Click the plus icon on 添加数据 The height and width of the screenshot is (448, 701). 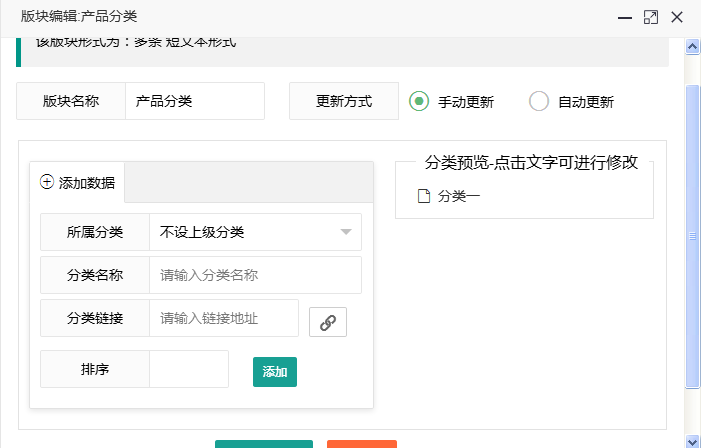47,182
